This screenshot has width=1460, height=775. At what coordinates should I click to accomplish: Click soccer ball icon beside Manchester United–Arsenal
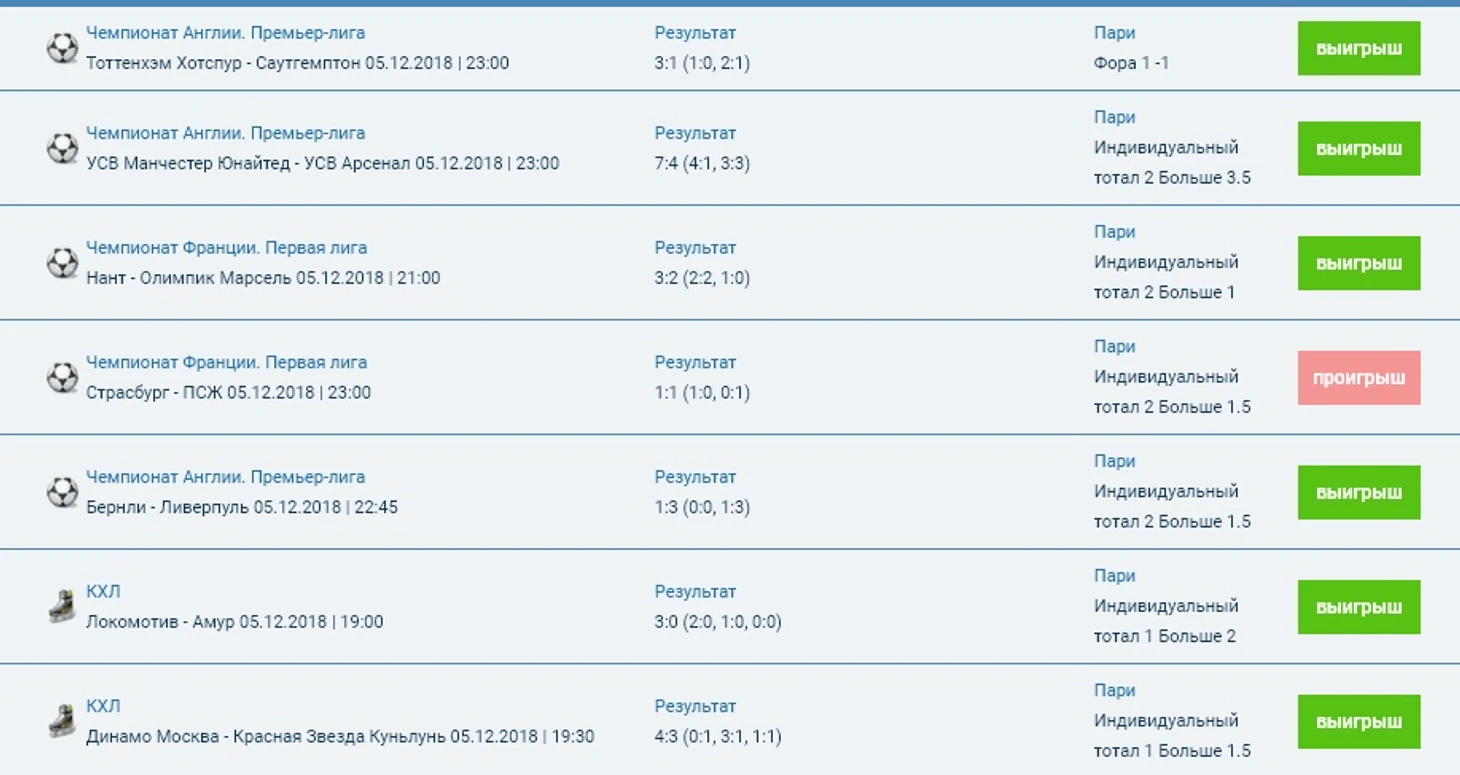coord(62,148)
